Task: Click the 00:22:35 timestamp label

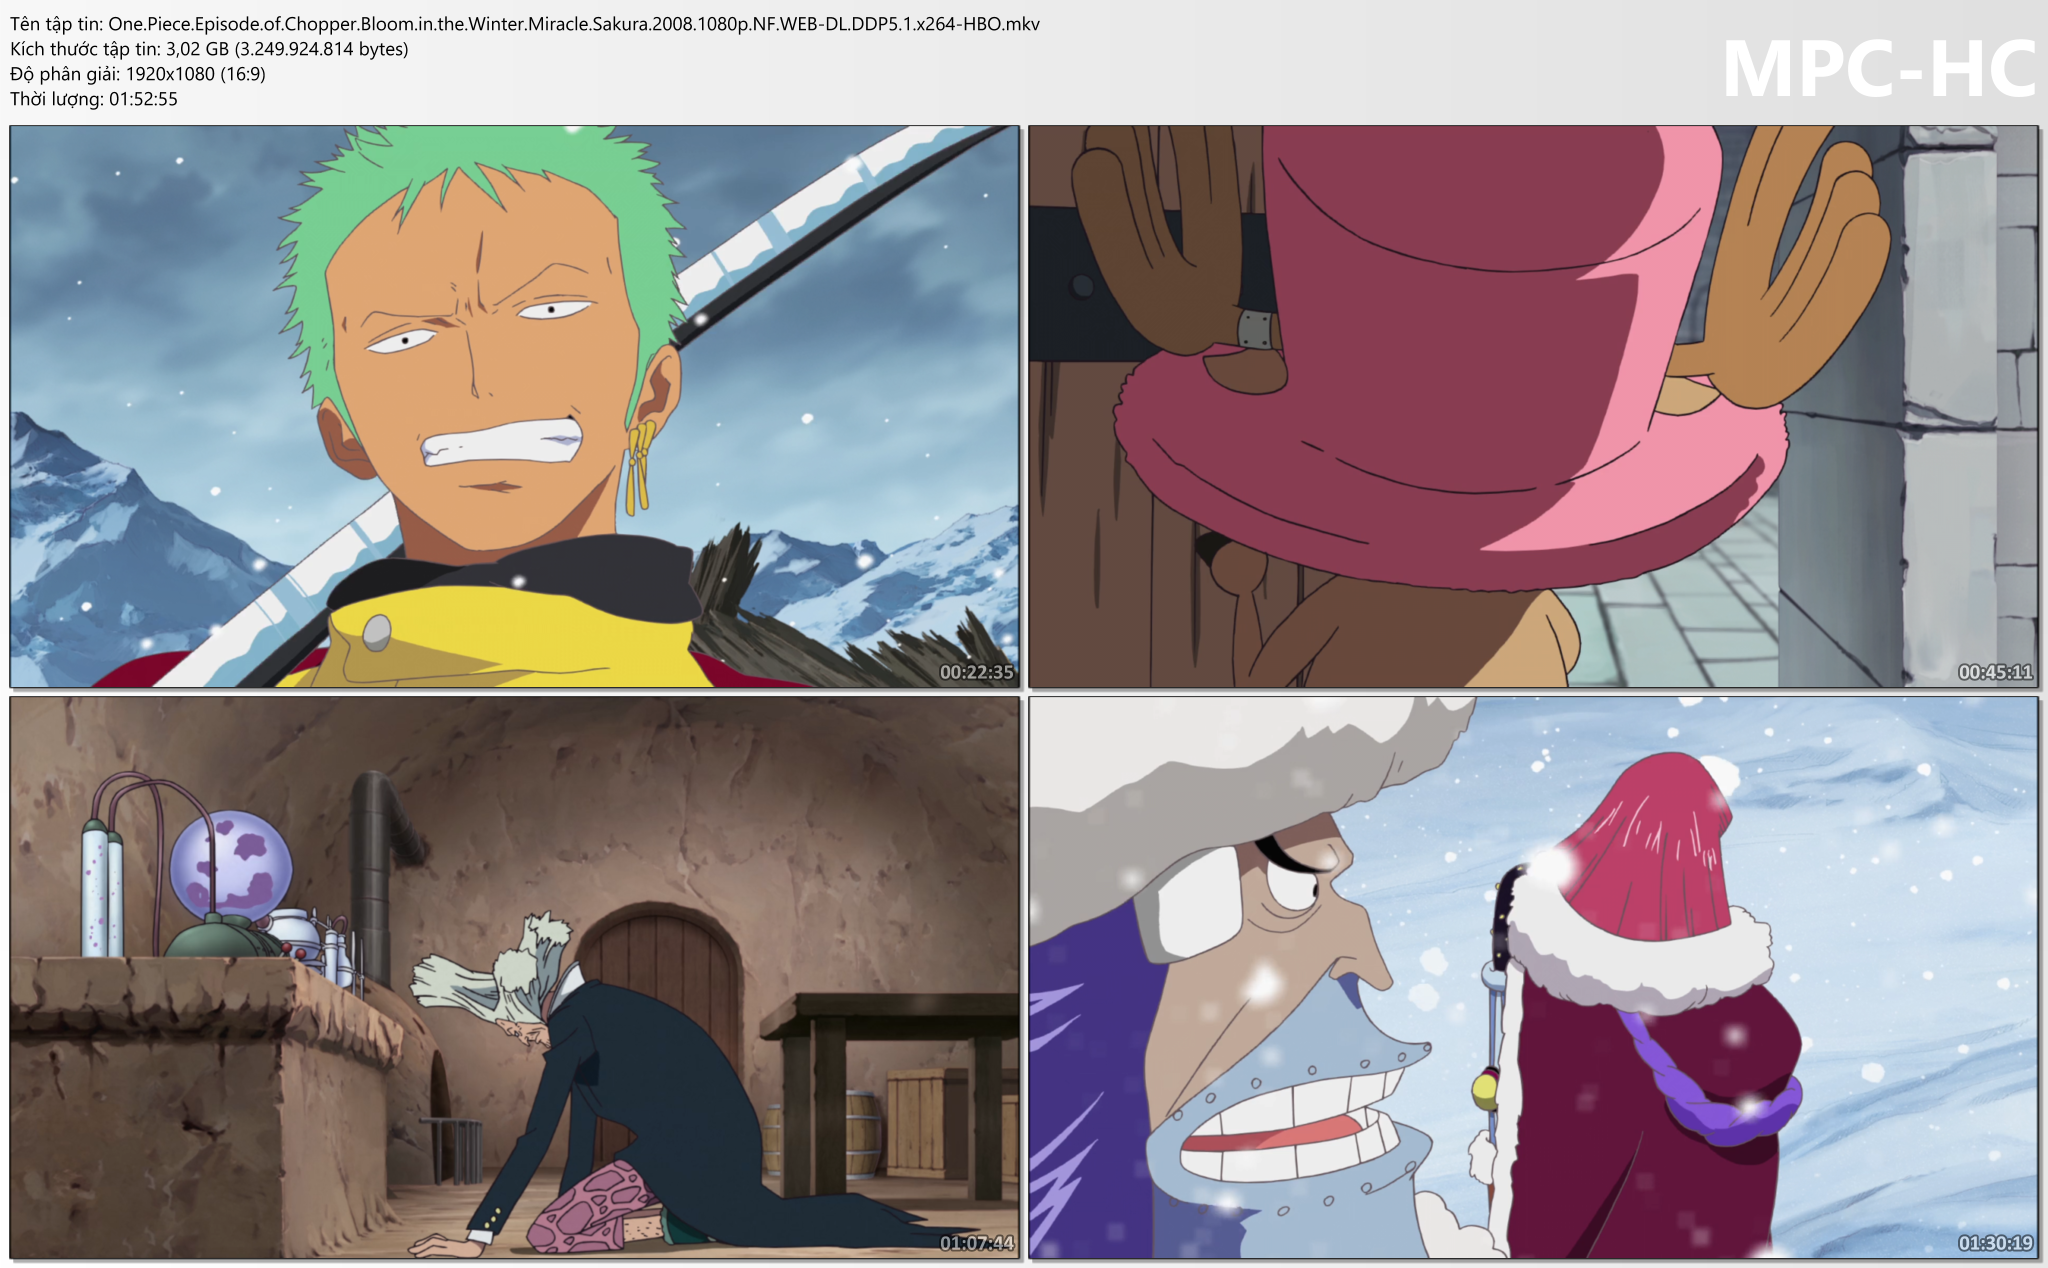Action: [977, 672]
